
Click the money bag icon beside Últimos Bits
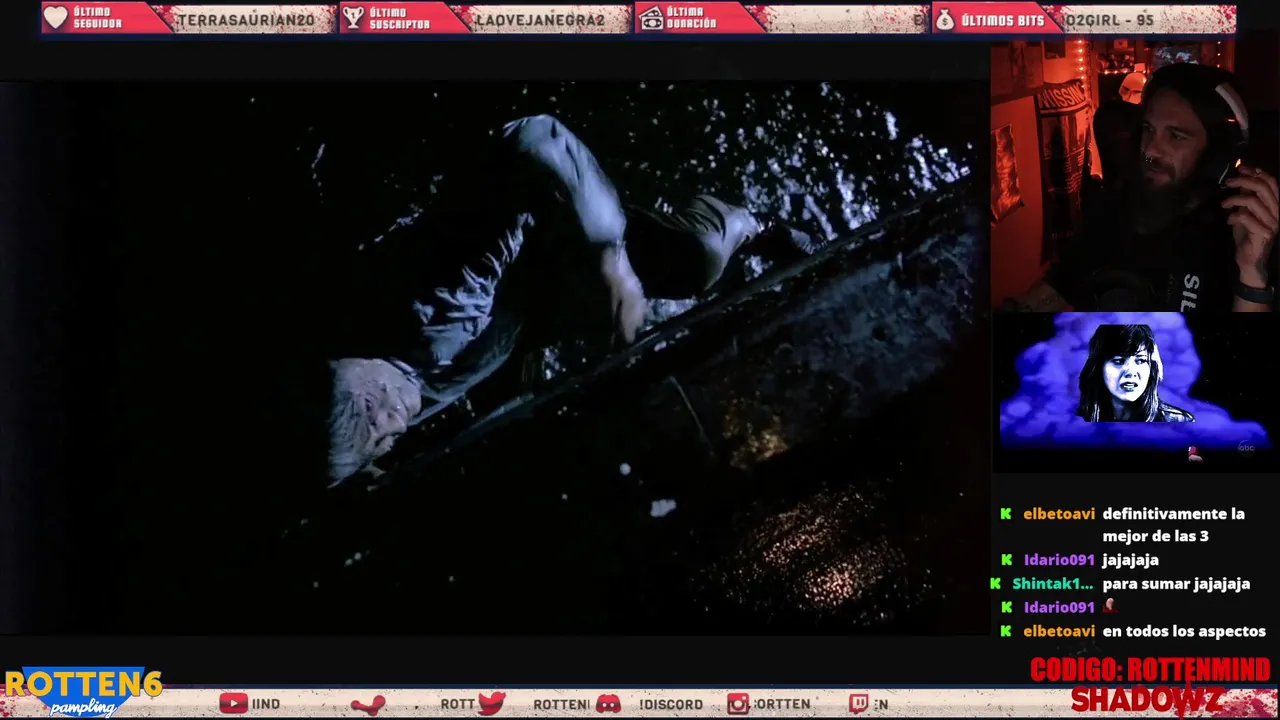[x=944, y=18]
